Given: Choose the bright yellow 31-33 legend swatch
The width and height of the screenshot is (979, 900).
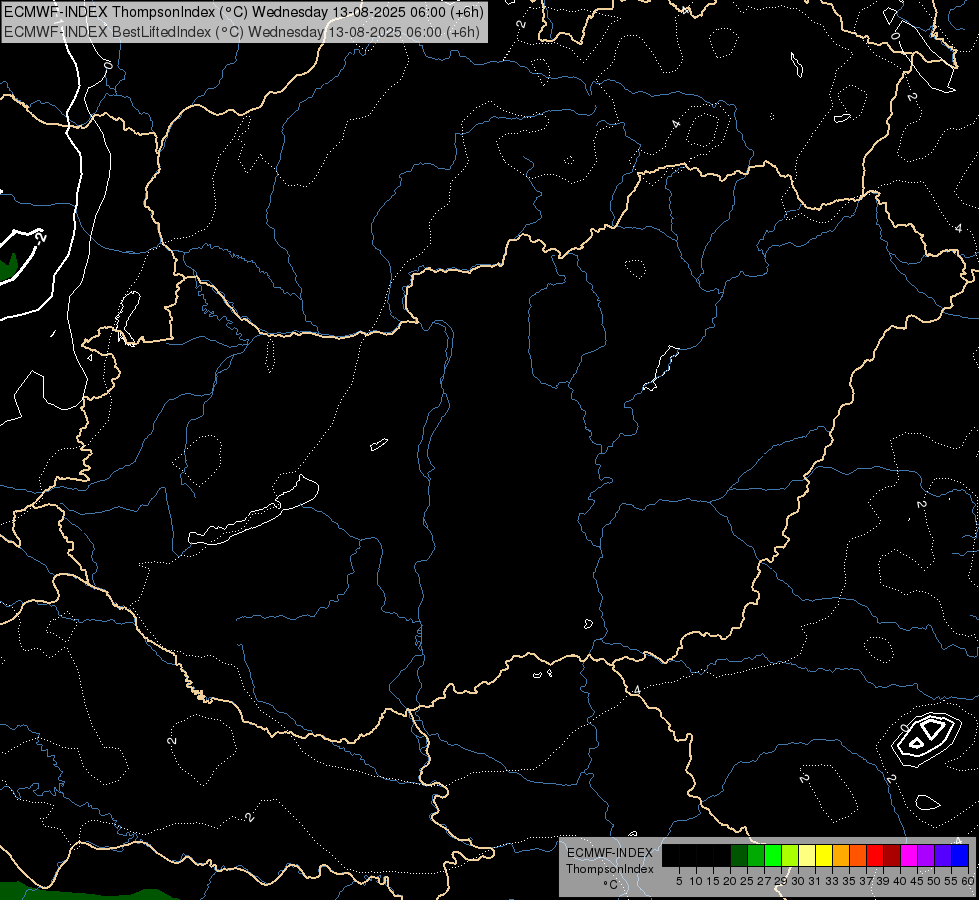Looking at the screenshot, I should [824, 855].
